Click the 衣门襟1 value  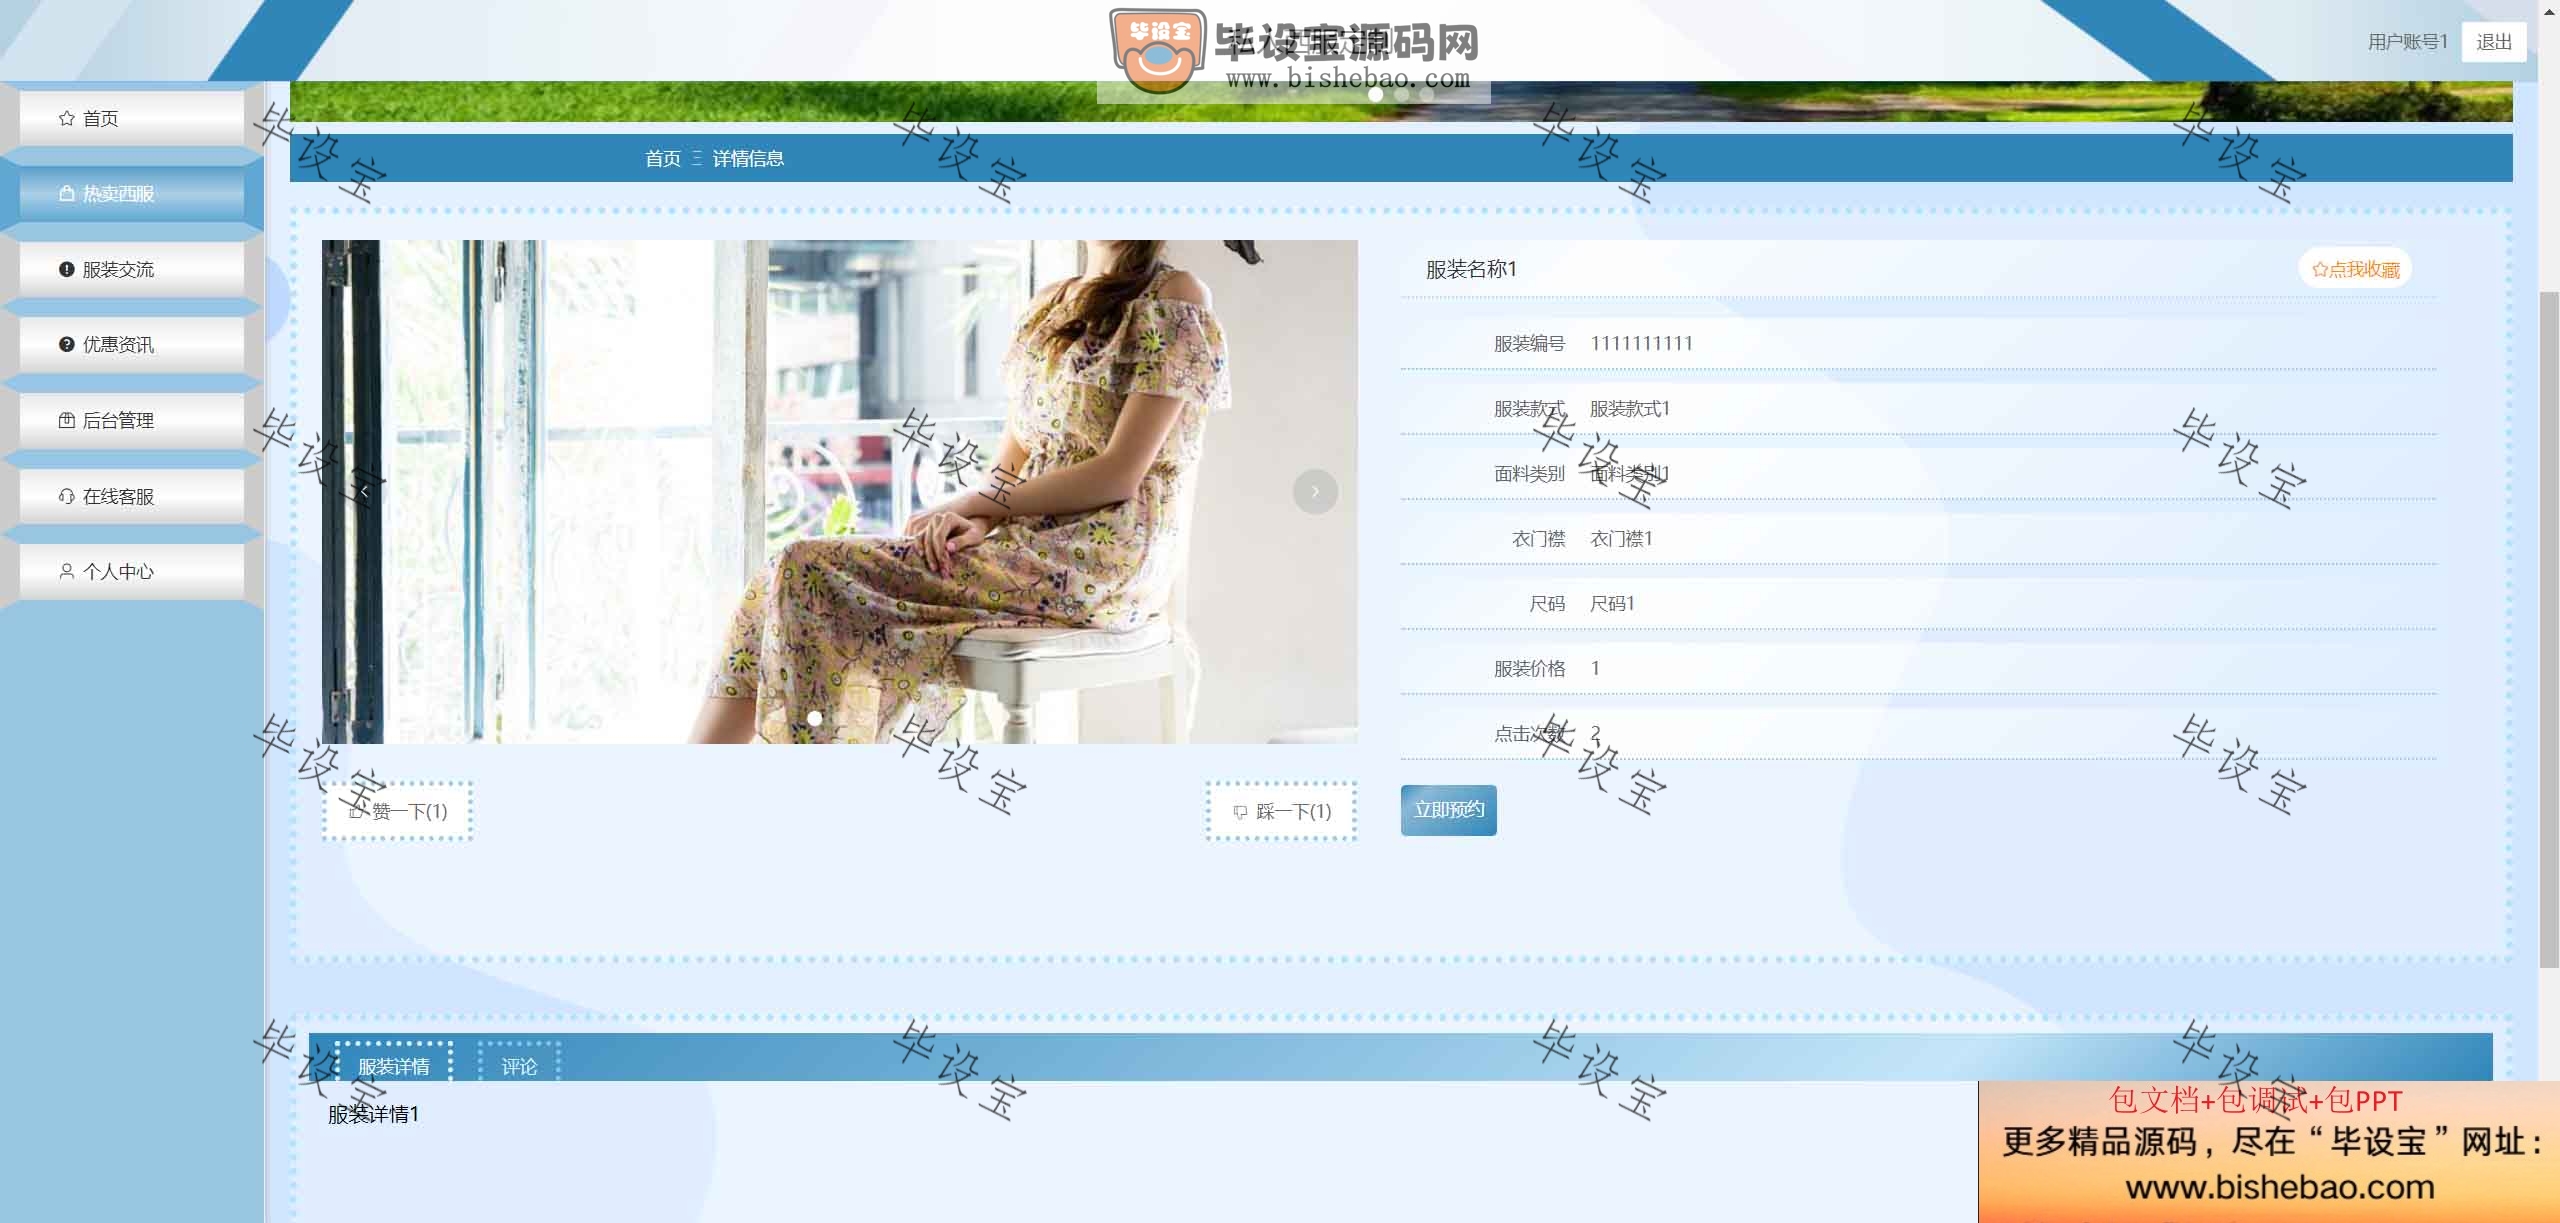pos(1621,538)
